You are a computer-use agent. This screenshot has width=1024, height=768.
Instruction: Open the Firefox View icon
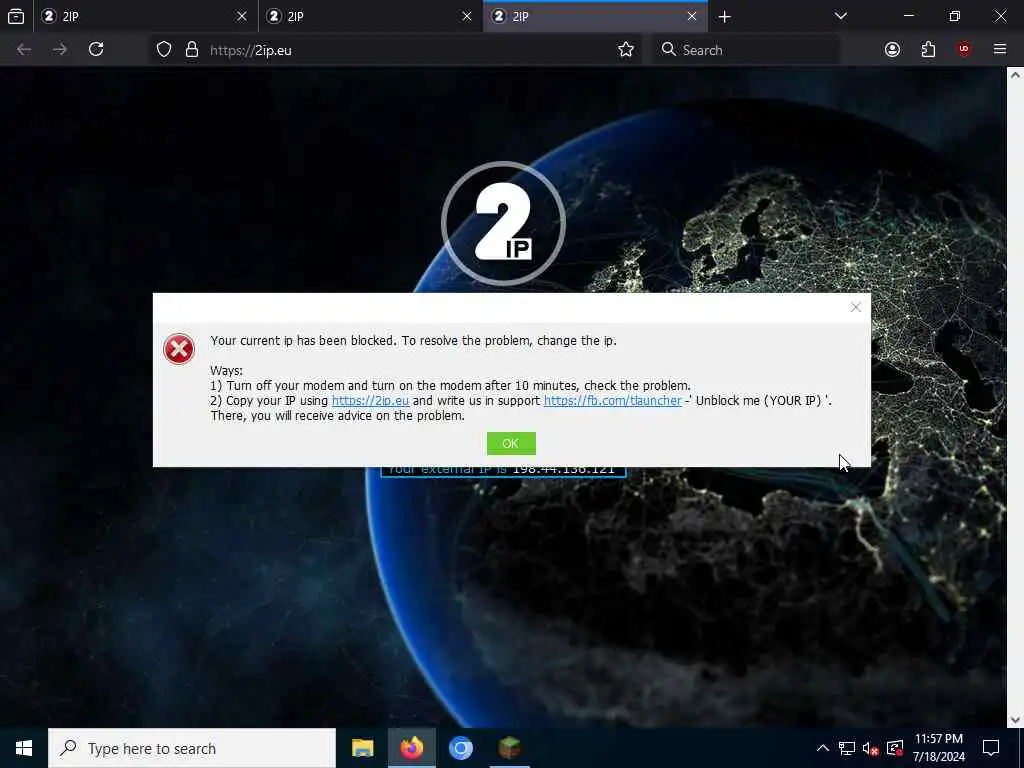[16, 16]
